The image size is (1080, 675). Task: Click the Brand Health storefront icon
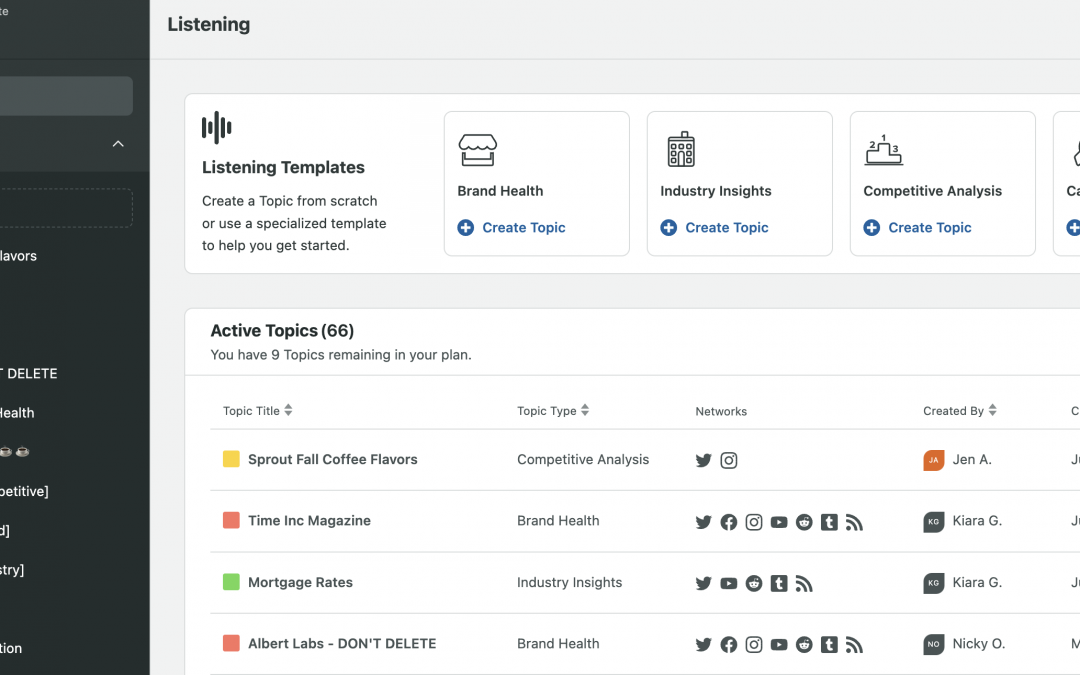477,149
